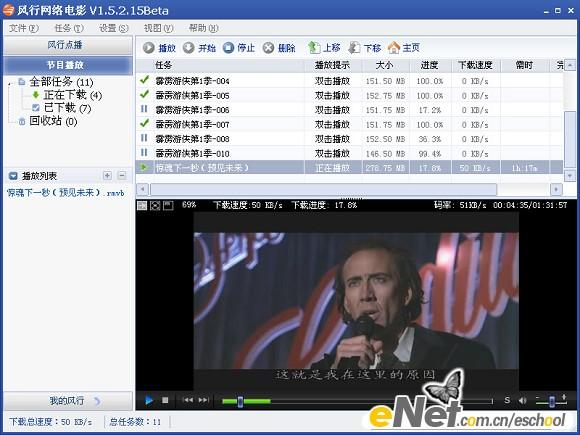Select 正在下载 (4) in task tree
The width and height of the screenshot is (580, 435).
[x=73, y=95]
